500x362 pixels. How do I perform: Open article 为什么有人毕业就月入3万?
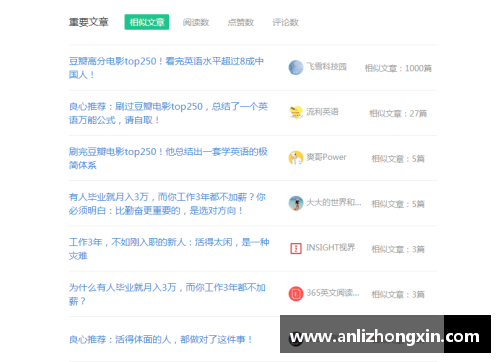[167, 294]
